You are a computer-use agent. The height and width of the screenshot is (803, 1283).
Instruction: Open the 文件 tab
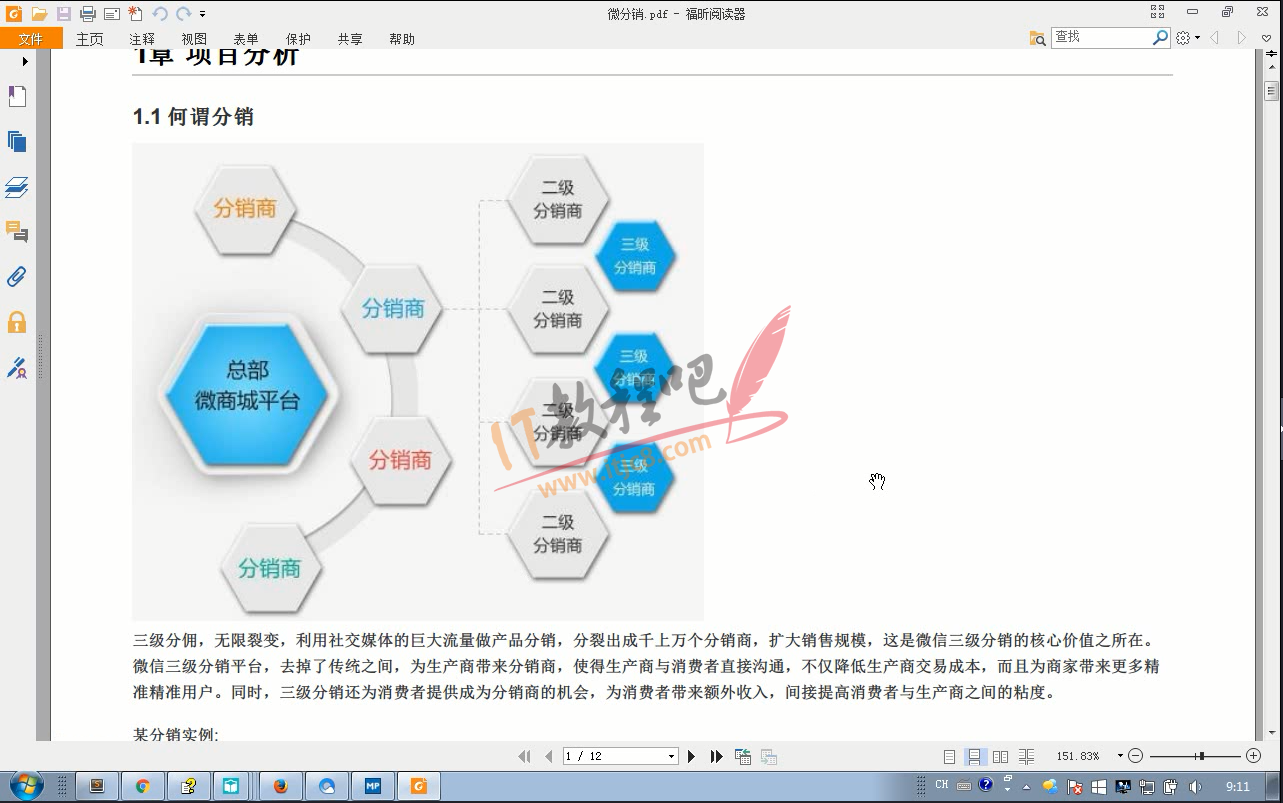pos(31,39)
